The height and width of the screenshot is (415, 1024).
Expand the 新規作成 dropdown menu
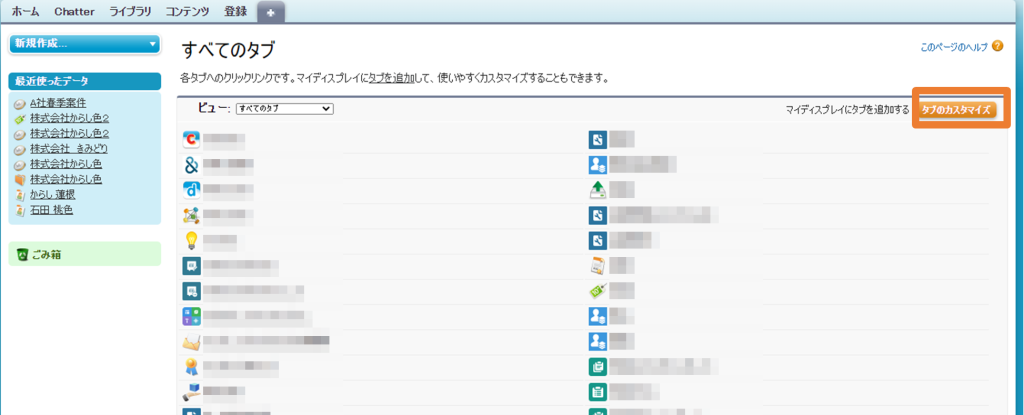point(85,44)
